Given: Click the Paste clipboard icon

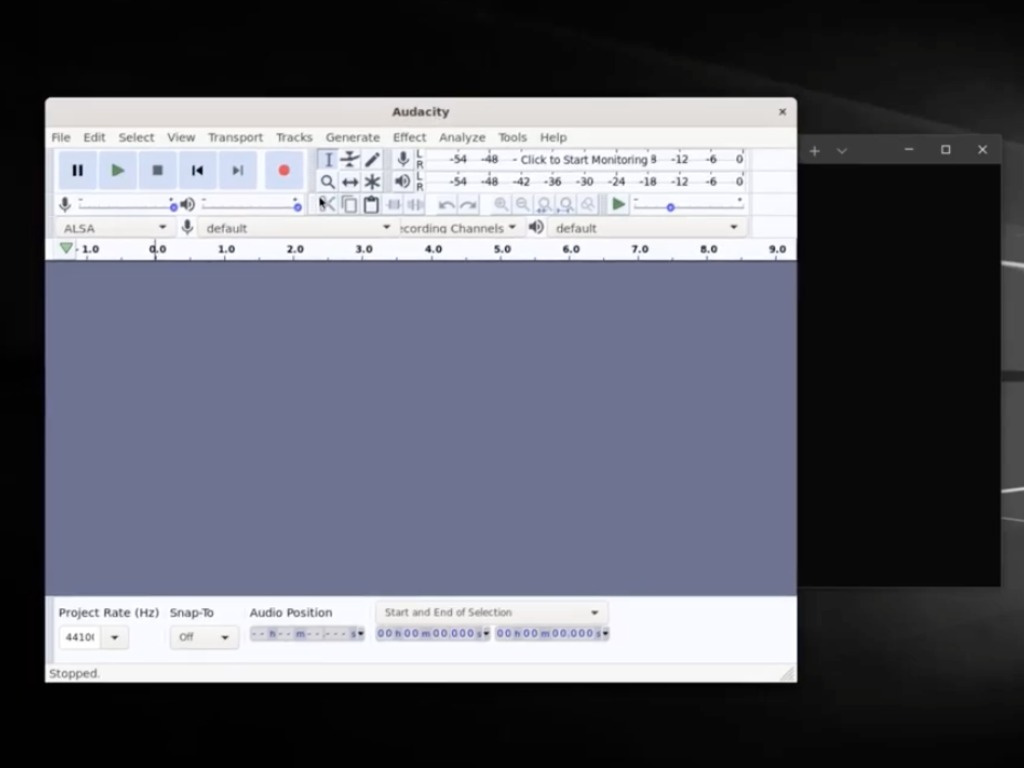Looking at the screenshot, I should pyautogui.click(x=371, y=204).
